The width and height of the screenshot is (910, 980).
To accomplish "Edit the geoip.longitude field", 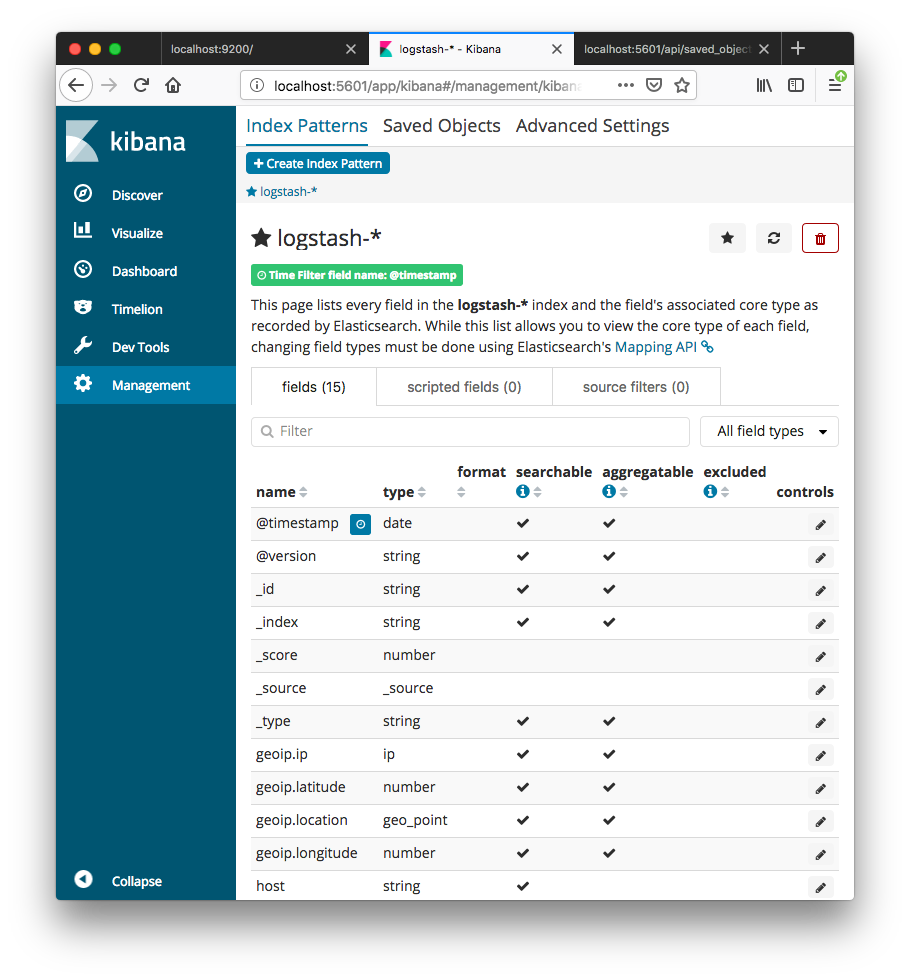I will (x=821, y=854).
